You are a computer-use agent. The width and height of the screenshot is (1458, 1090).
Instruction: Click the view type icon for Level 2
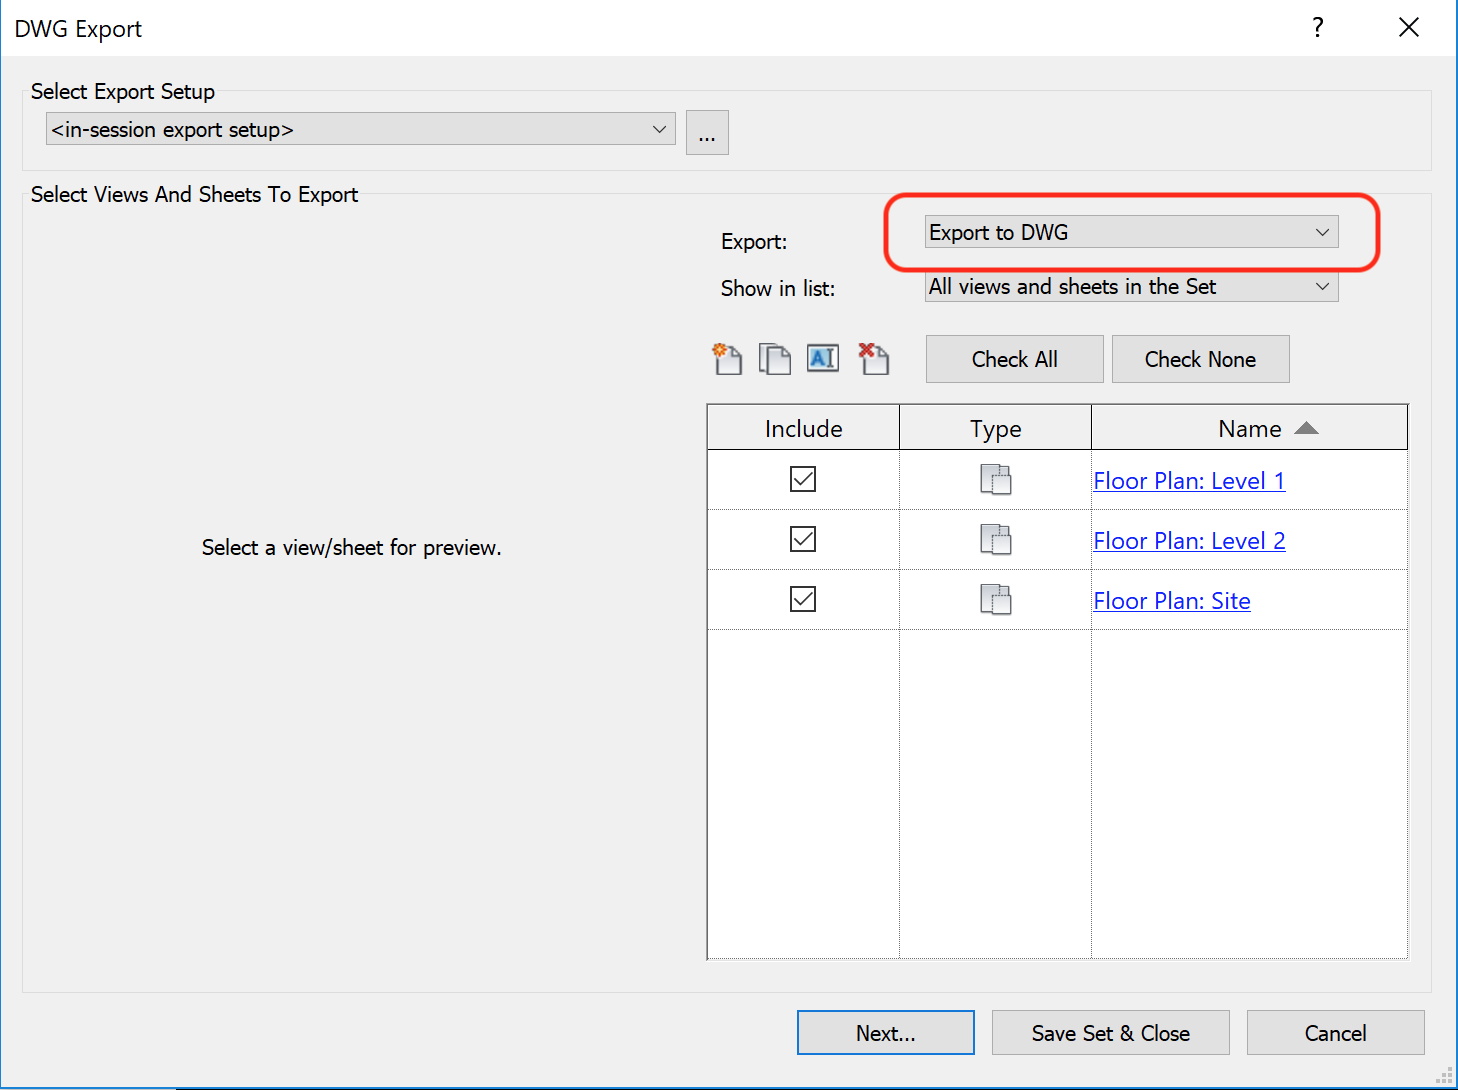(995, 540)
